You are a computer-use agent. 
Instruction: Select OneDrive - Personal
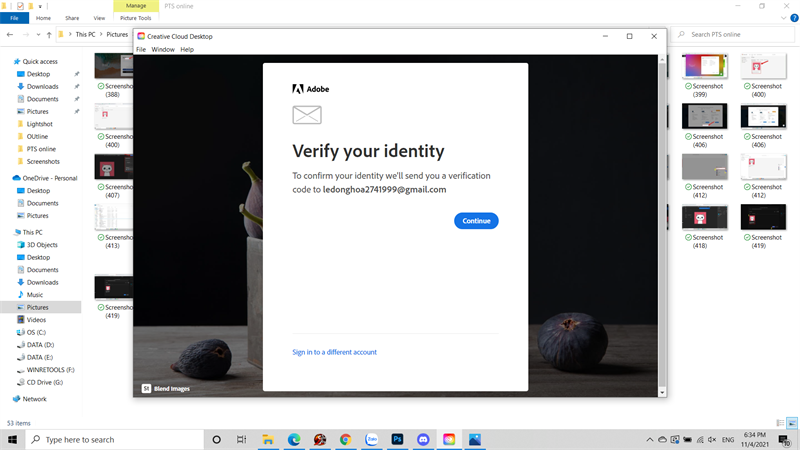(x=49, y=178)
